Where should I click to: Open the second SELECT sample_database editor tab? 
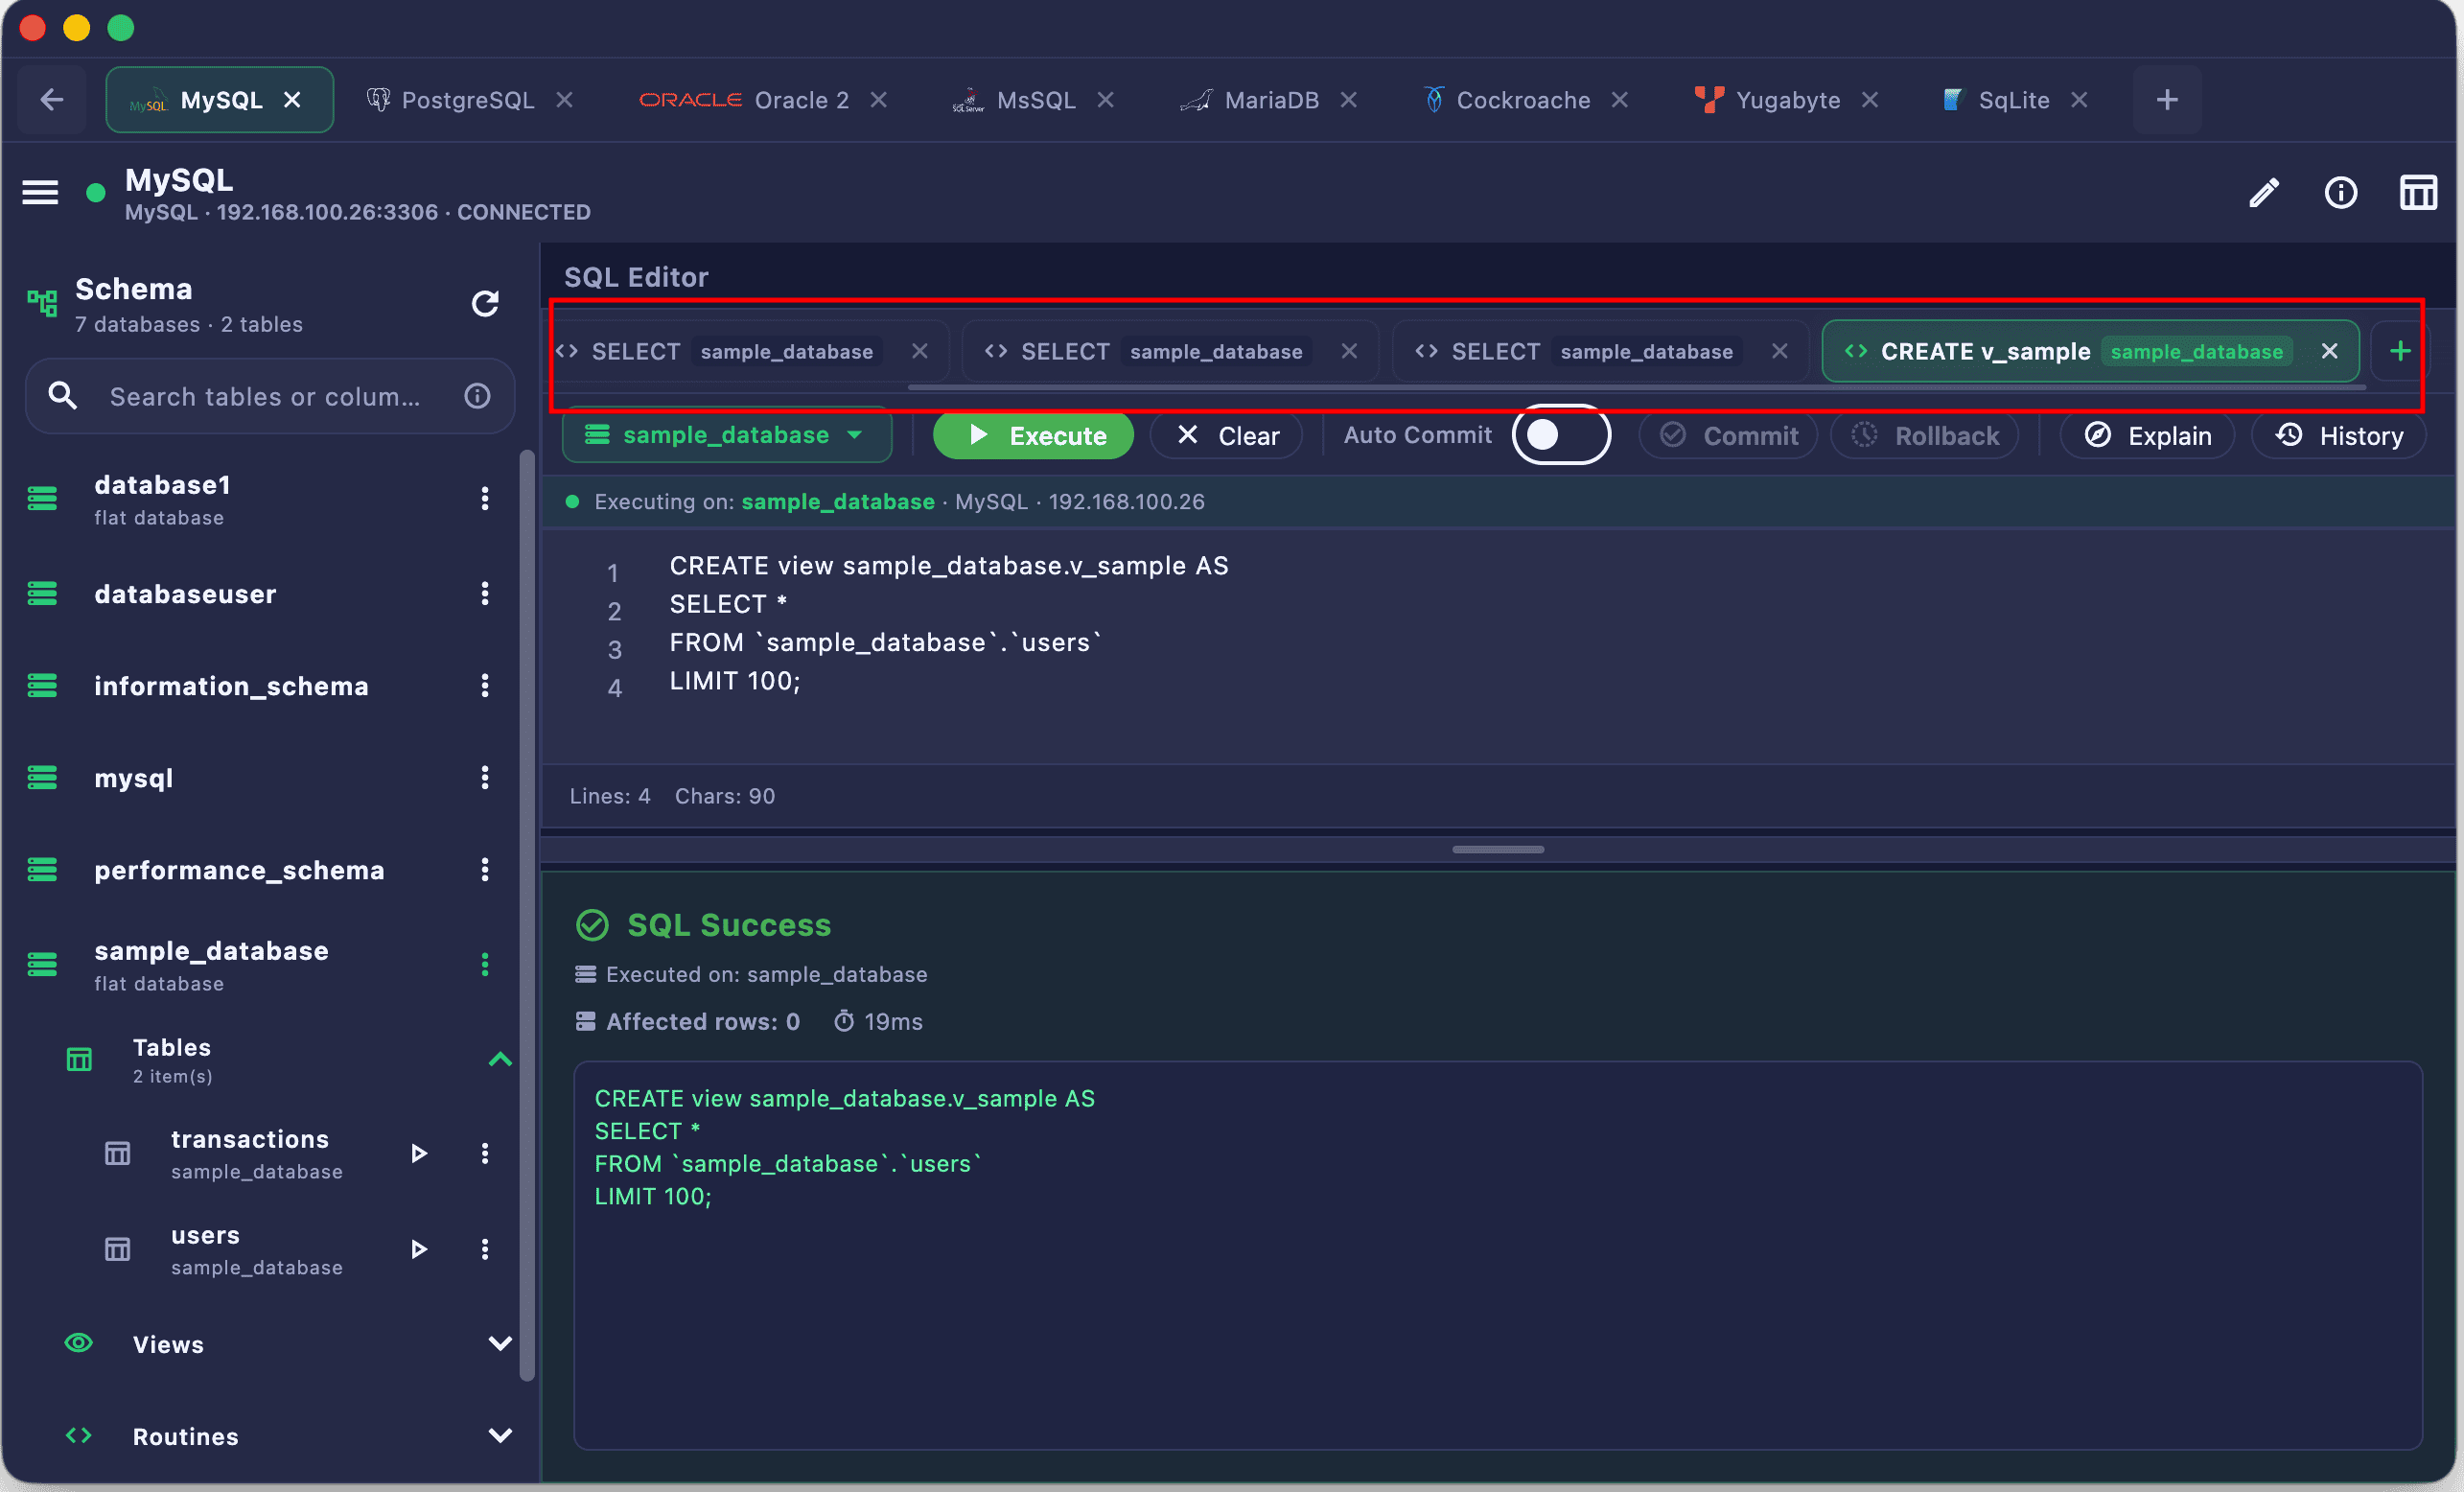[1168, 351]
